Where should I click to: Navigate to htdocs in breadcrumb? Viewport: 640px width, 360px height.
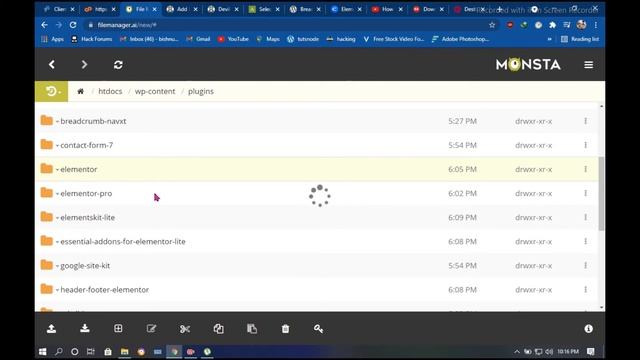click(x=110, y=91)
